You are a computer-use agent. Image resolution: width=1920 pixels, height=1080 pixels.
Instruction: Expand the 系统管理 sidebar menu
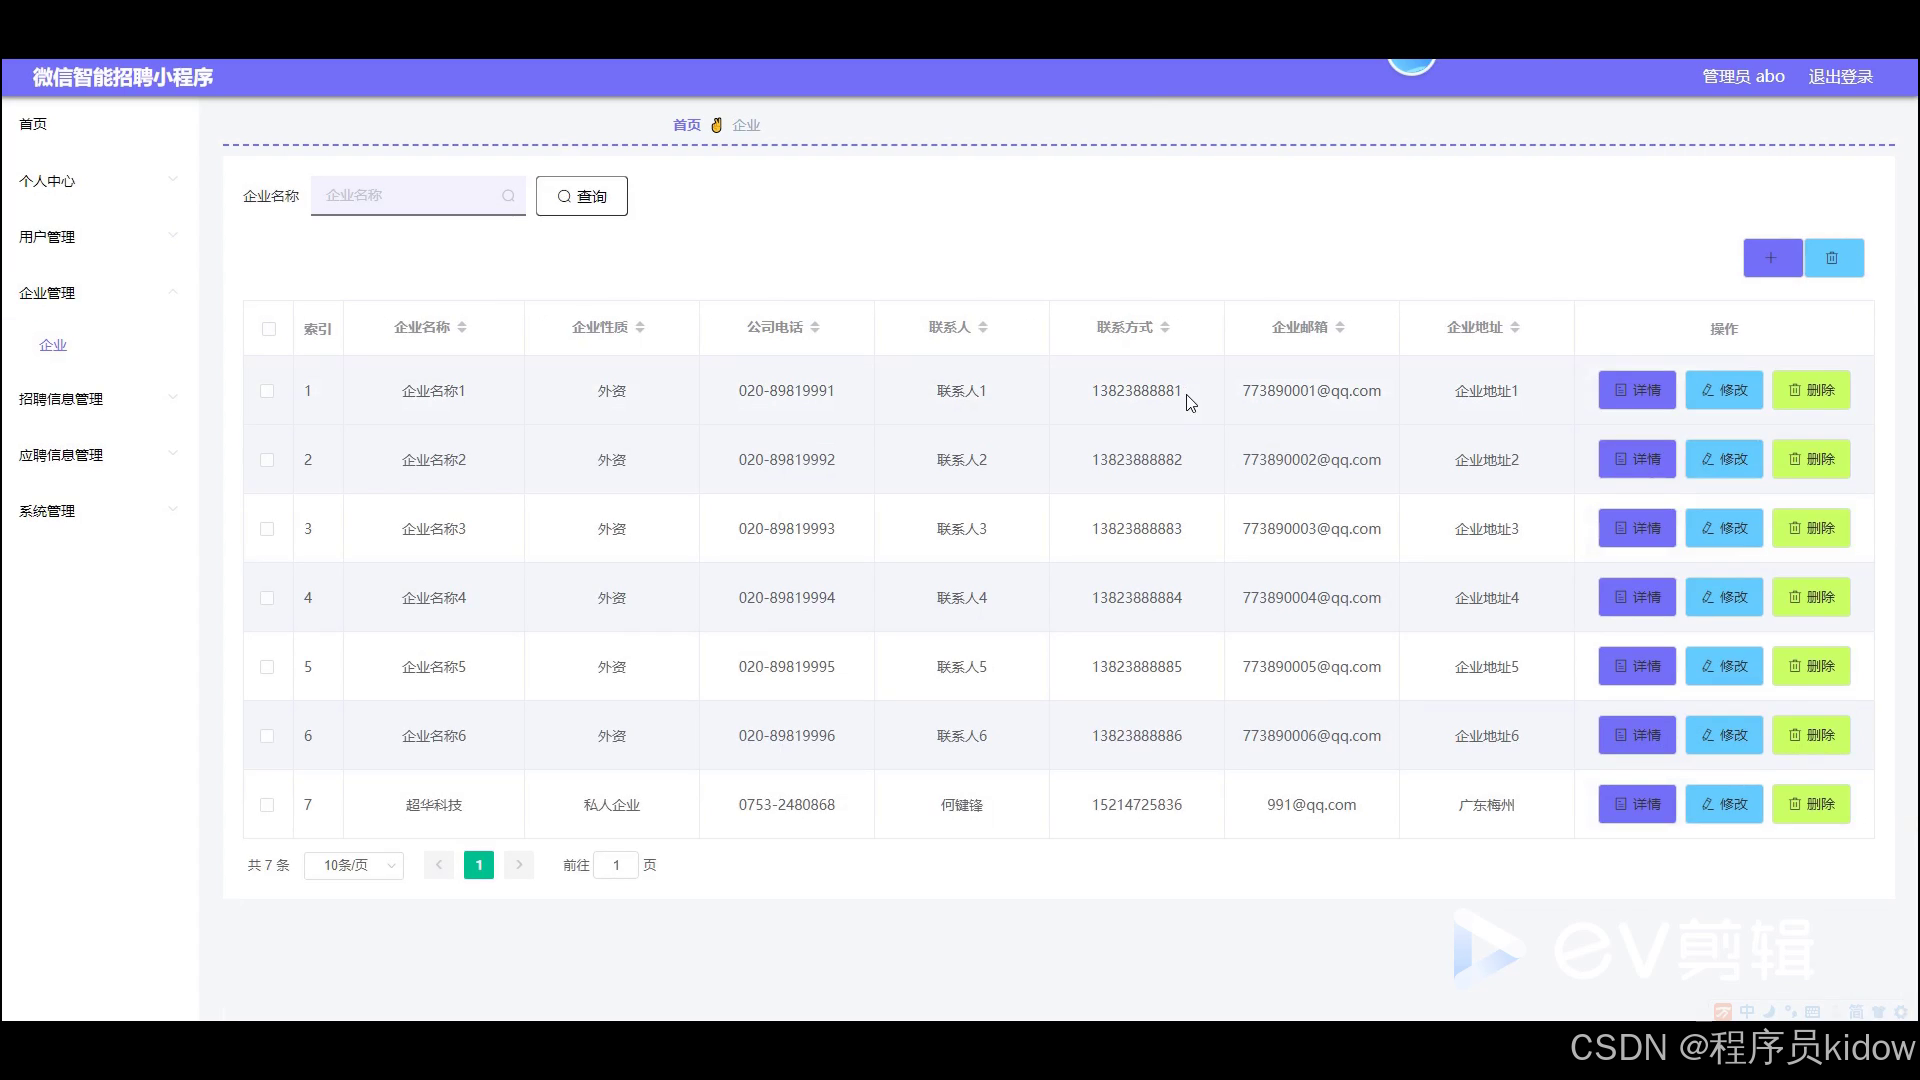(x=99, y=511)
